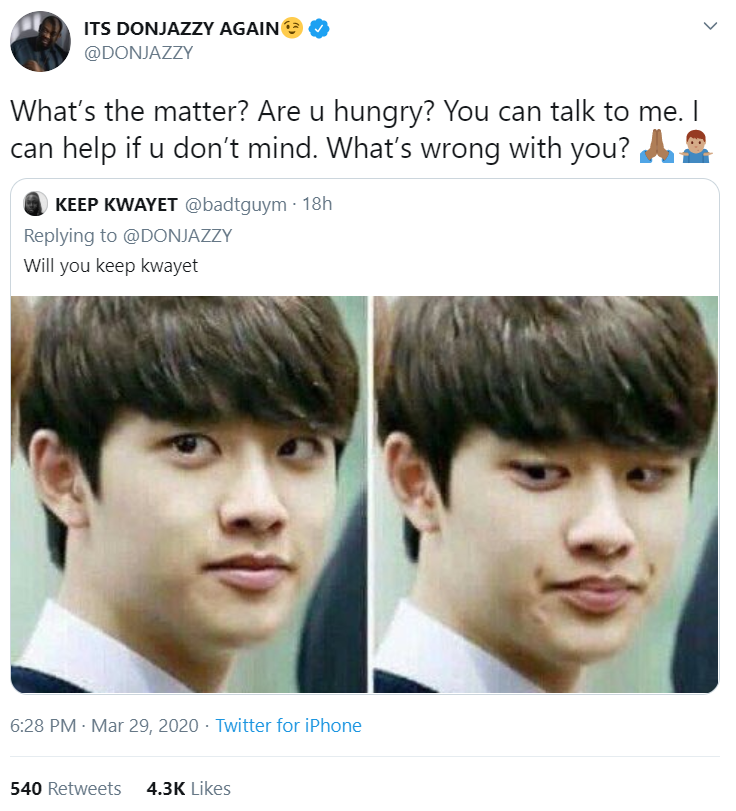Open the 18h timestamp of quoted tweet

tap(317, 204)
